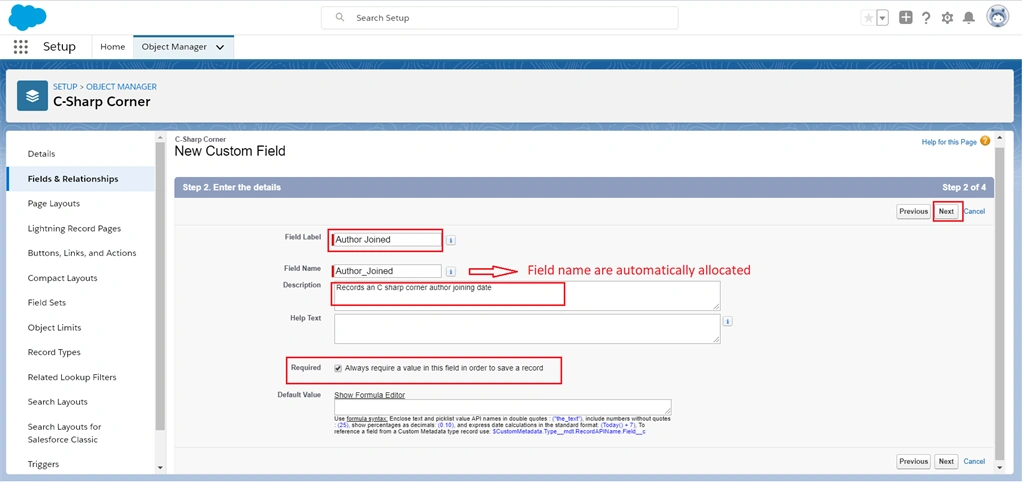Expand the Object Manager tab chevron
The height and width of the screenshot is (483, 1024).
pos(220,47)
